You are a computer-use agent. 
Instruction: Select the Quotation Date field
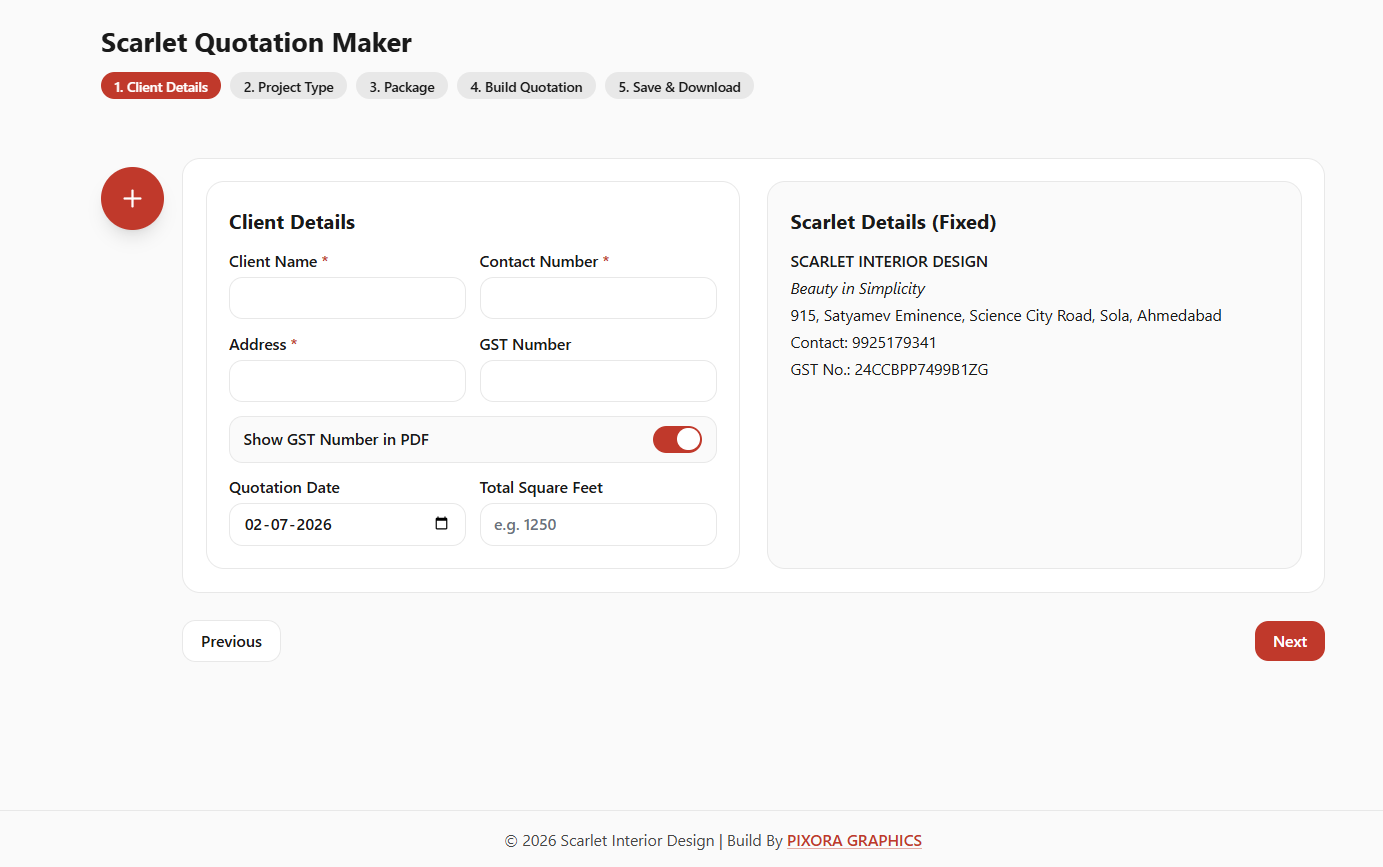click(347, 524)
